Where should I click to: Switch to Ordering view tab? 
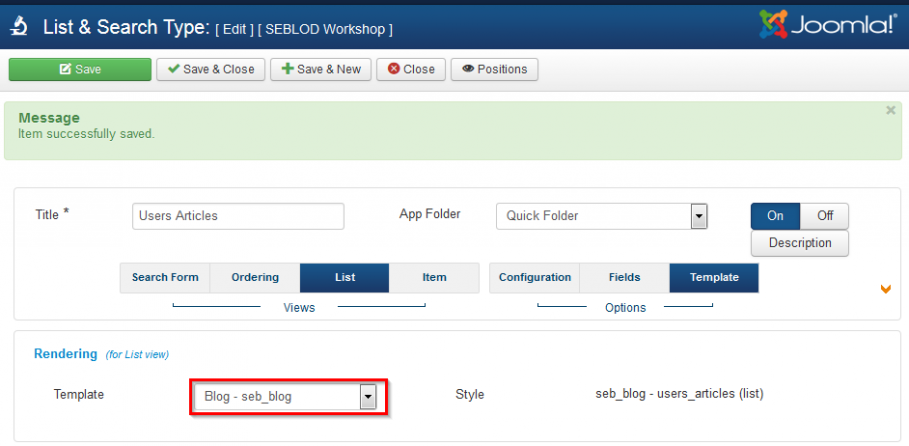[x=255, y=278]
